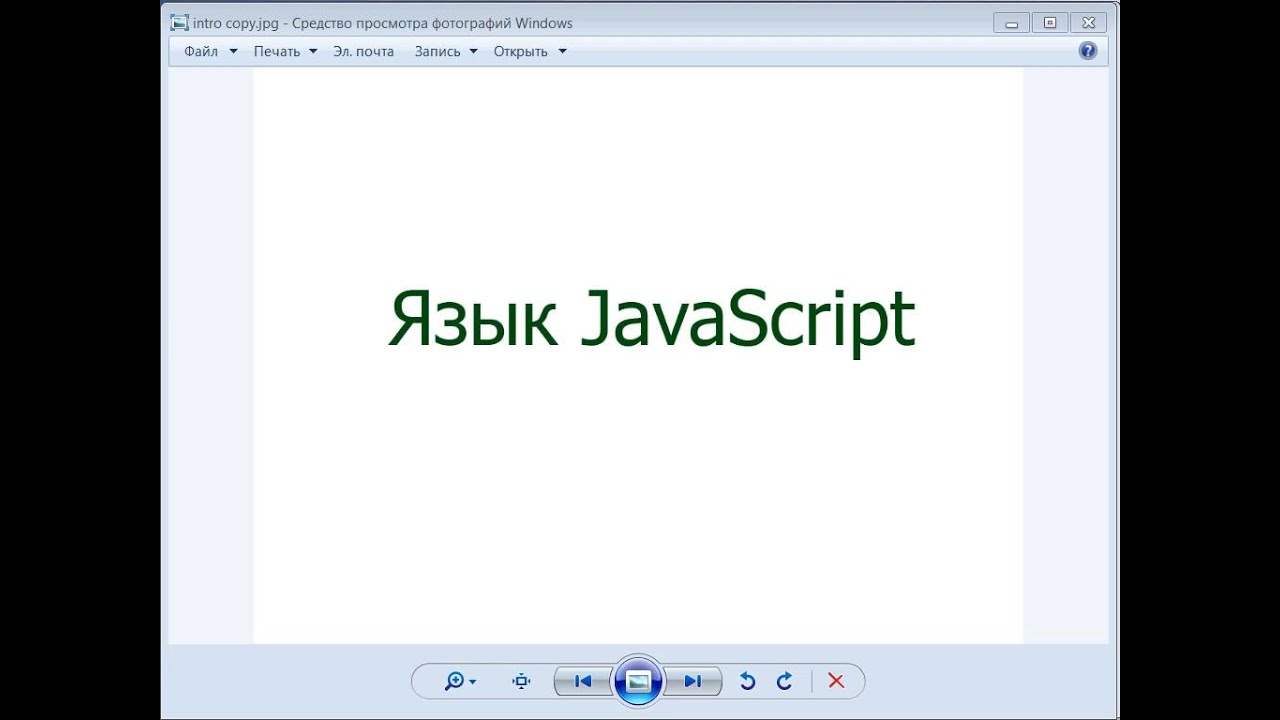Go to the previous image
The width and height of the screenshot is (1280, 720).
pos(583,681)
